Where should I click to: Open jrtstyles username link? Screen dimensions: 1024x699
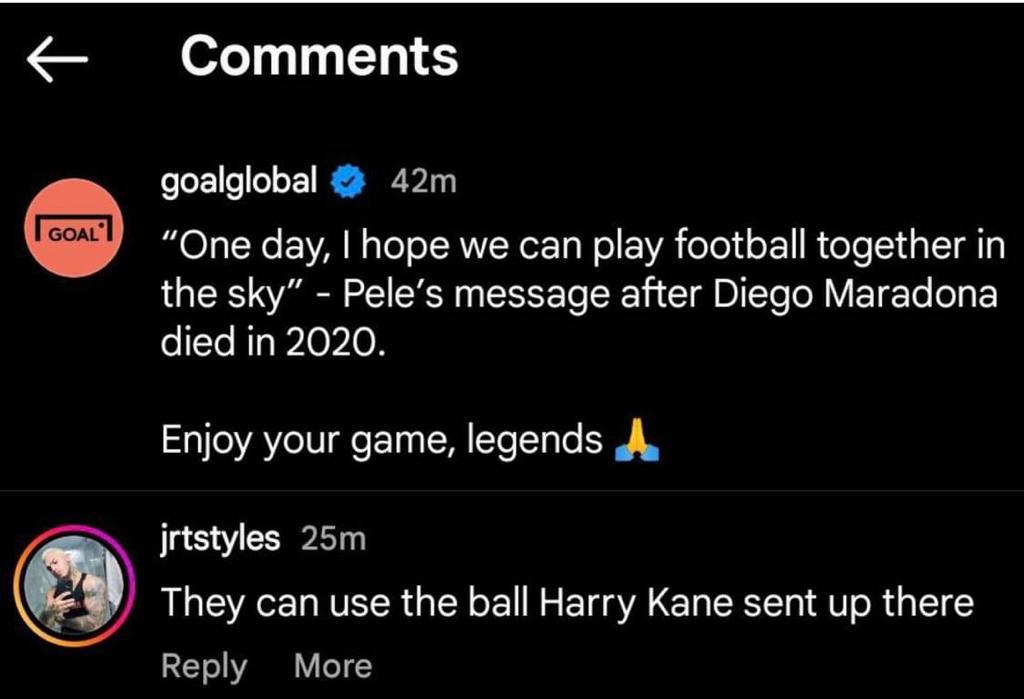220,540
